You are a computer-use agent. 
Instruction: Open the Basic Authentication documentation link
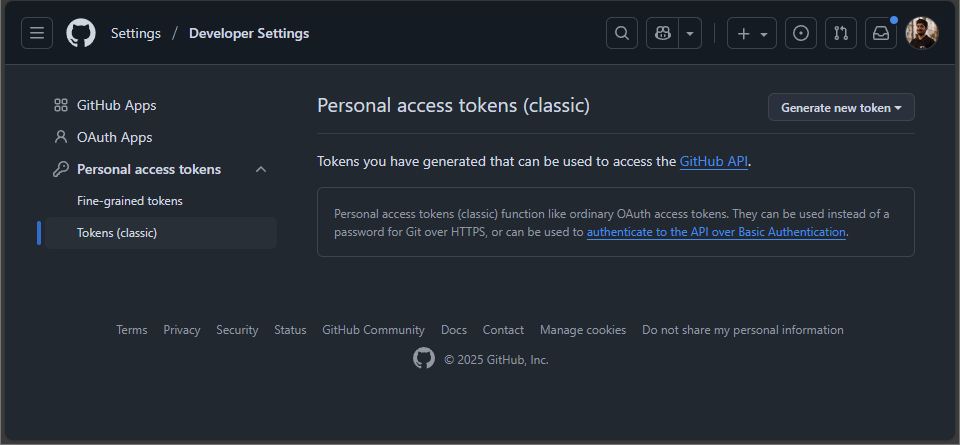pyautogui.click(x=716, y=232)
